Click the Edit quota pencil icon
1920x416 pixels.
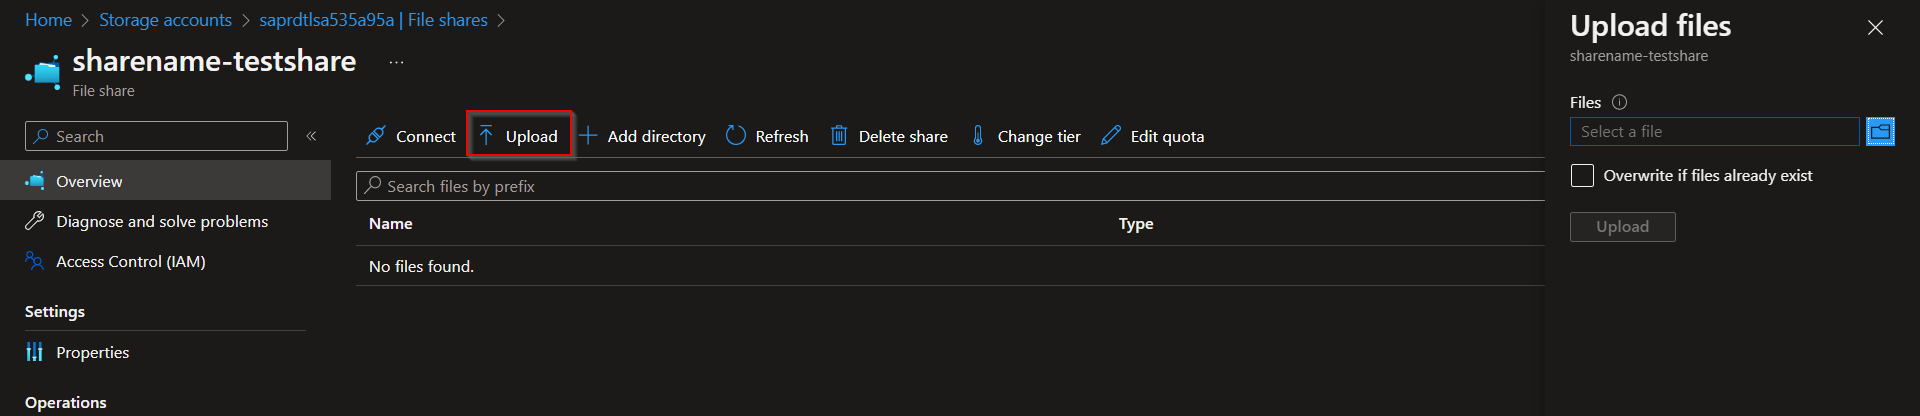point(1110,136)
